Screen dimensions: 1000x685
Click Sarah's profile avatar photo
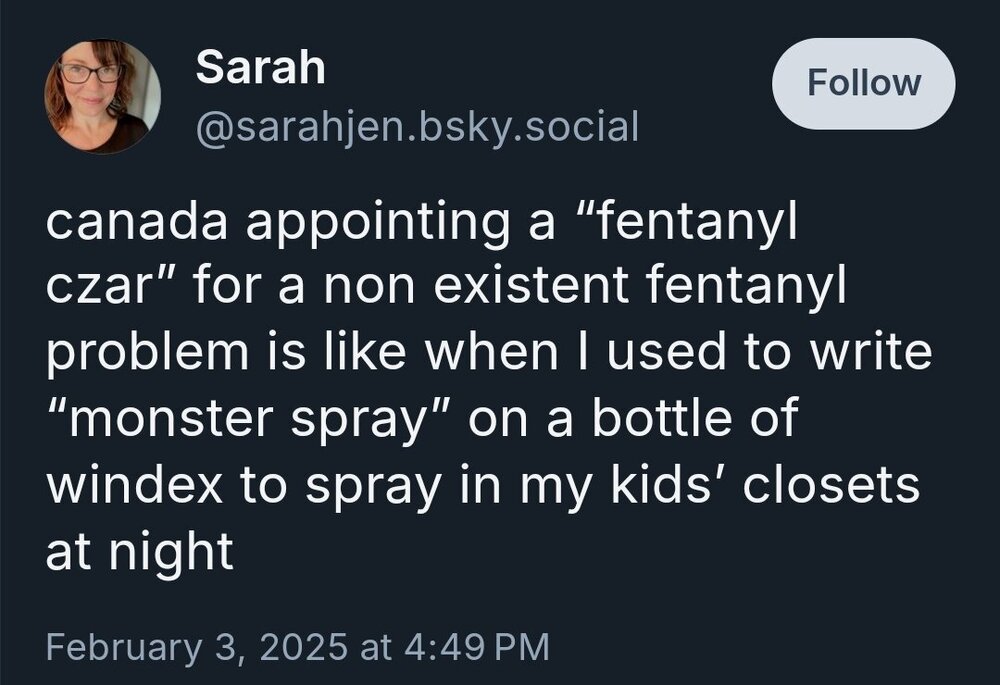(102, 97)
